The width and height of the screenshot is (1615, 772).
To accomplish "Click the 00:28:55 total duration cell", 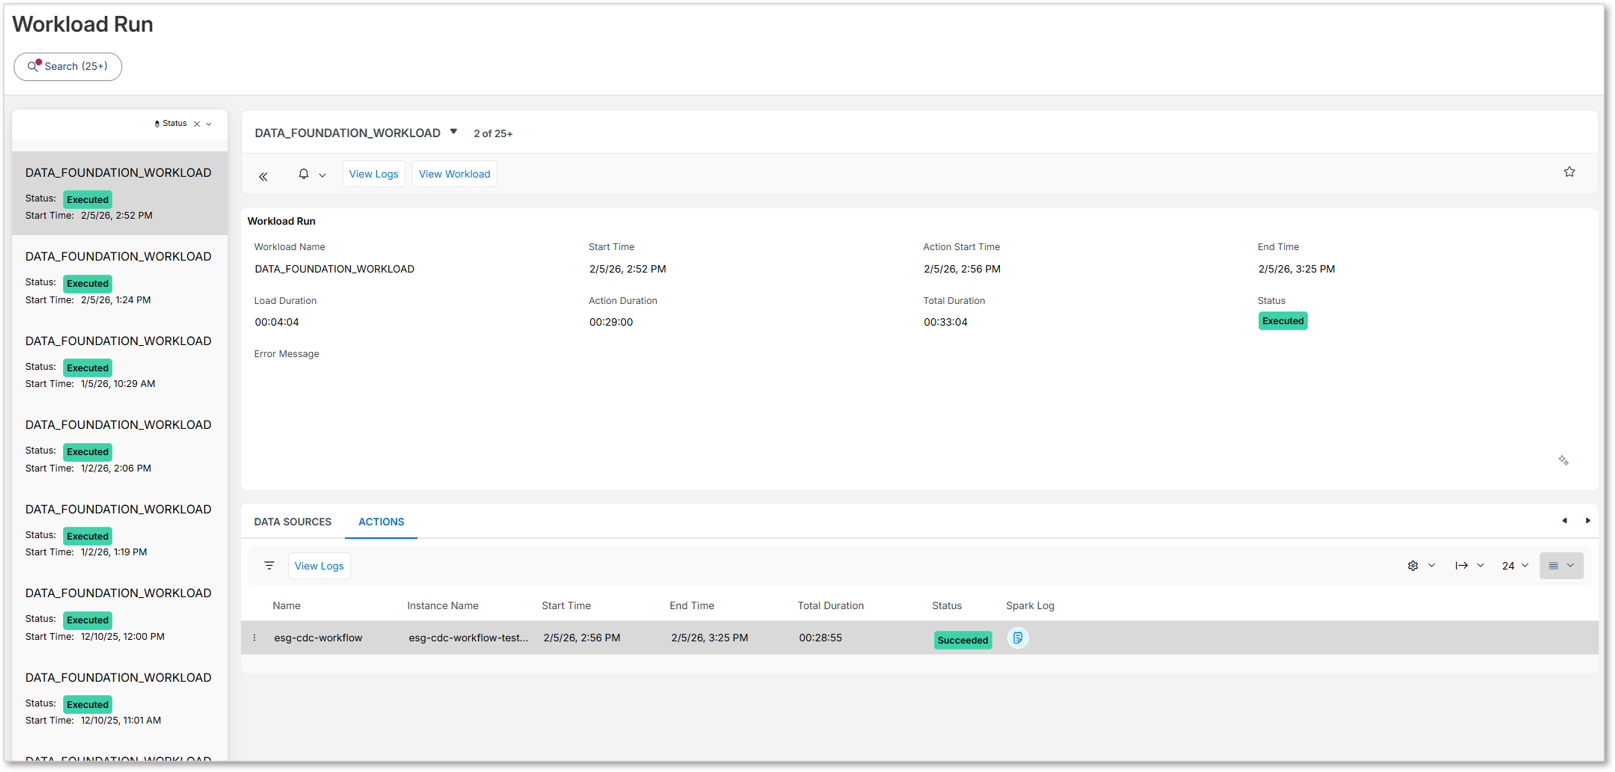I will tap(820, 638).
